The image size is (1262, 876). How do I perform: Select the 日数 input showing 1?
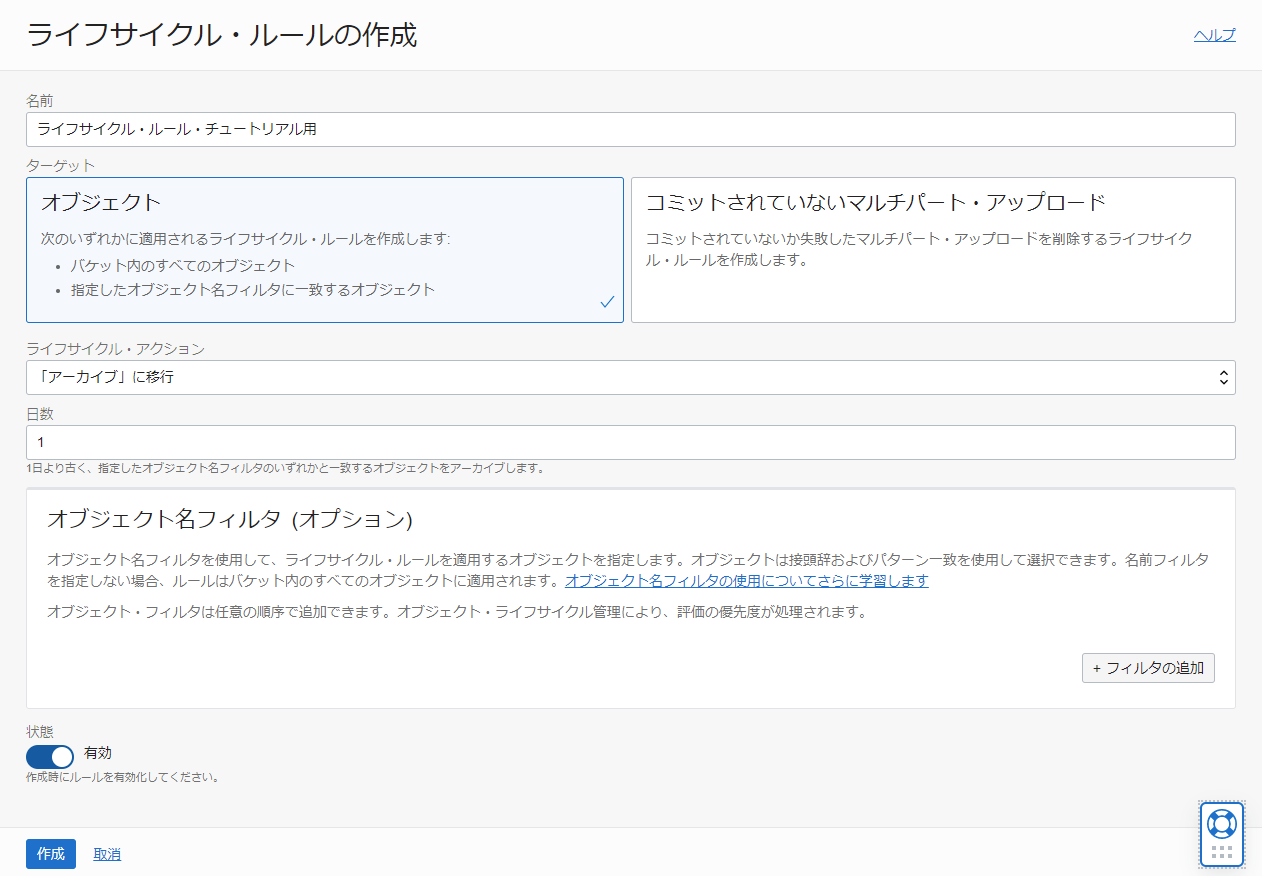(x=630, y=442)
